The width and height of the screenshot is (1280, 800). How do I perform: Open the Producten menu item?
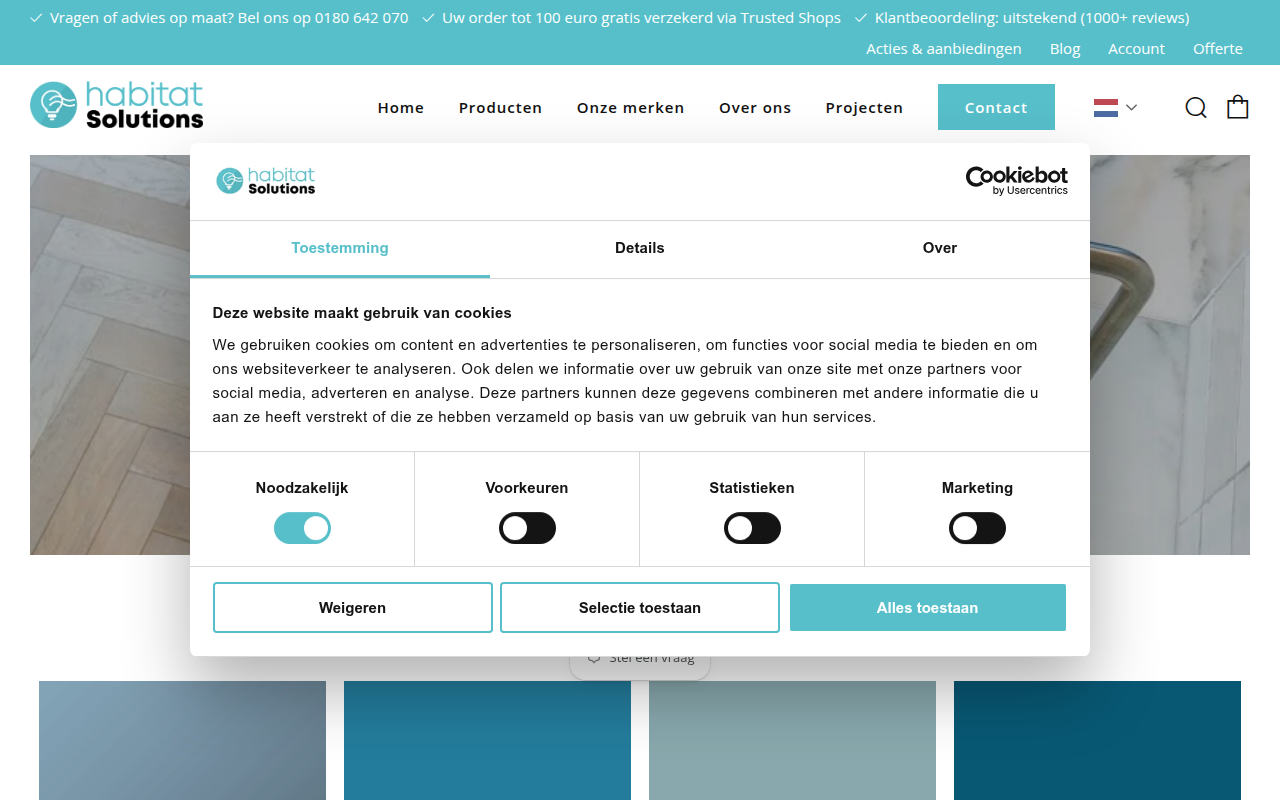tap(500, 107)
